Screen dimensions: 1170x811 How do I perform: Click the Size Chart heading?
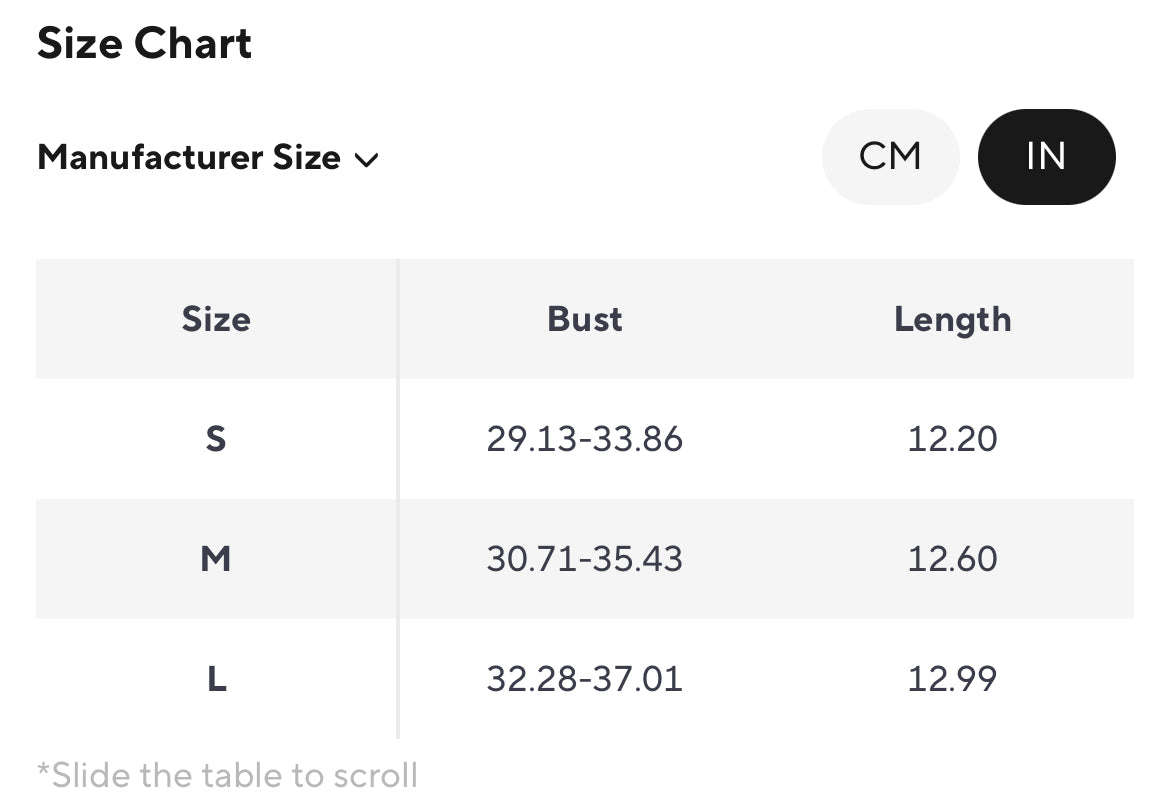point(145,44)
